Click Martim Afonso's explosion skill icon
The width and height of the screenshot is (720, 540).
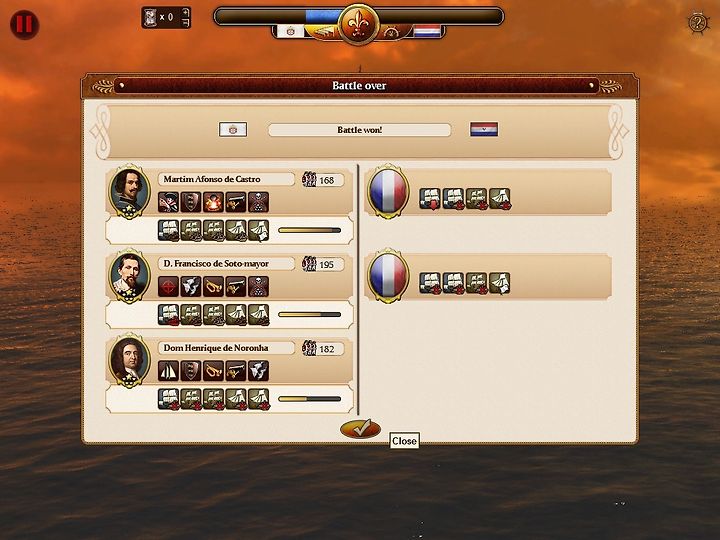(x=213, y=202)
